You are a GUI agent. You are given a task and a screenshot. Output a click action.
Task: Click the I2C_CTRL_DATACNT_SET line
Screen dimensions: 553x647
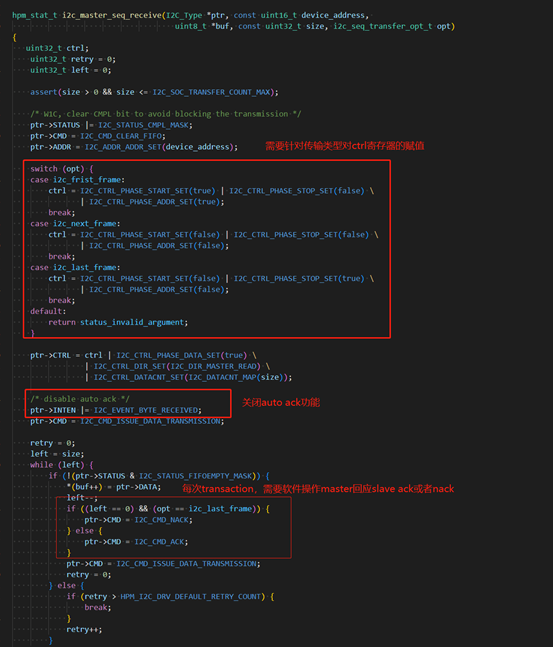point(189,377)
